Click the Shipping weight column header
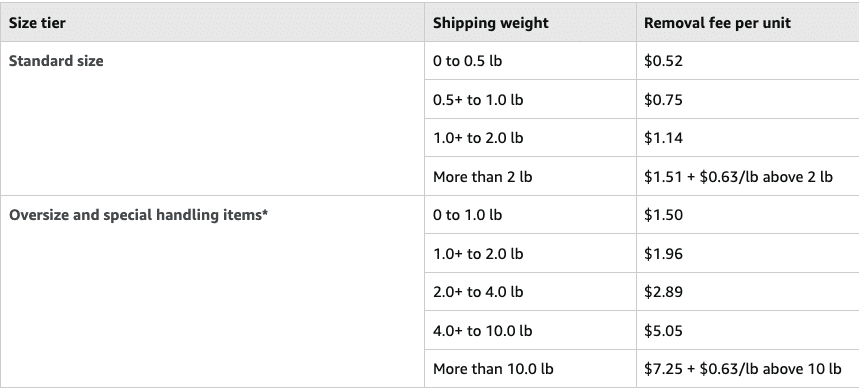This screenshot has height=389, width=859. click(x=530, y=22)
